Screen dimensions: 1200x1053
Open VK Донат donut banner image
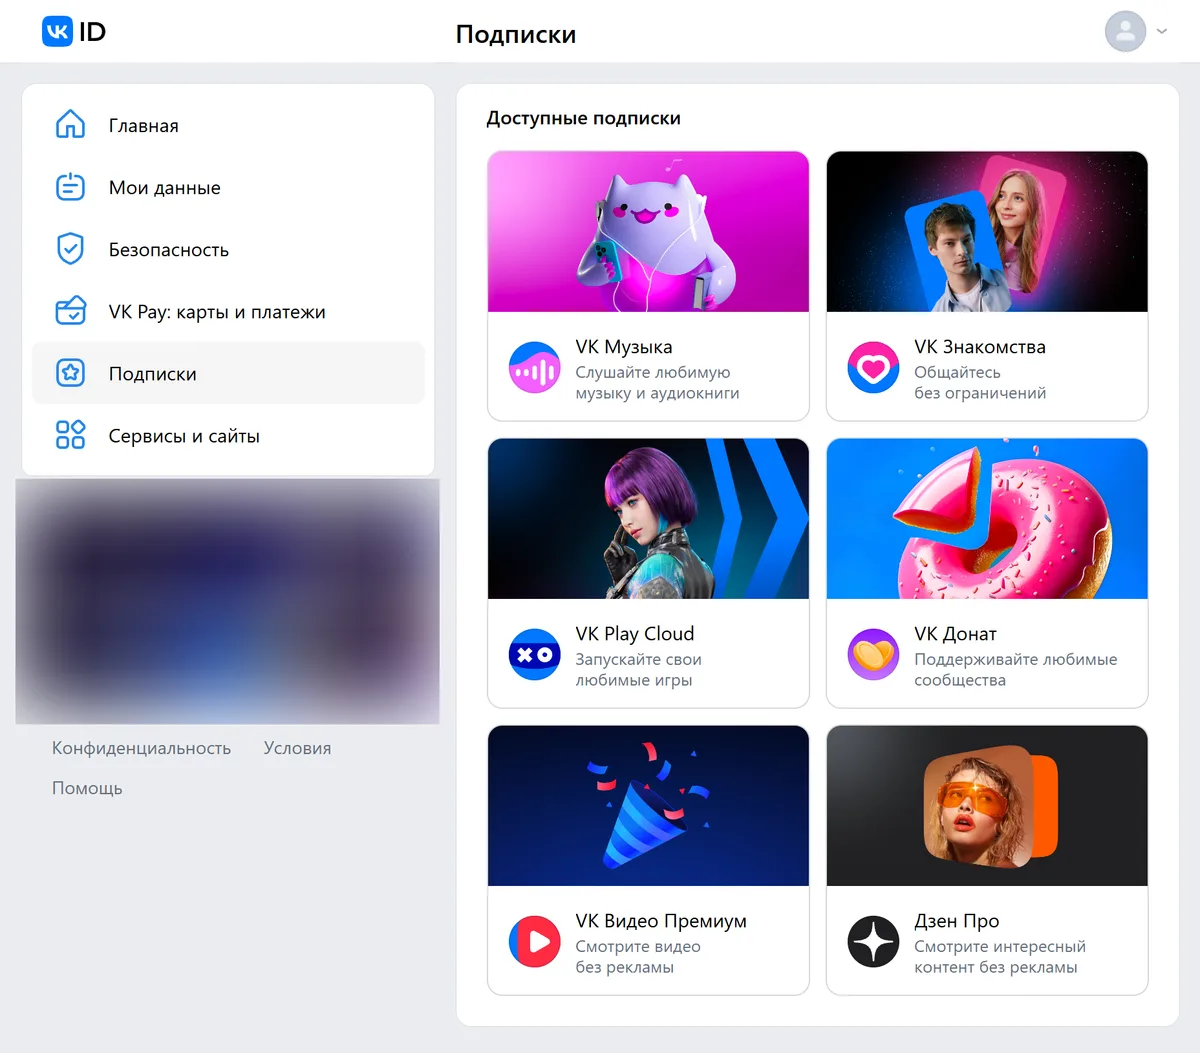pos(987,519)
